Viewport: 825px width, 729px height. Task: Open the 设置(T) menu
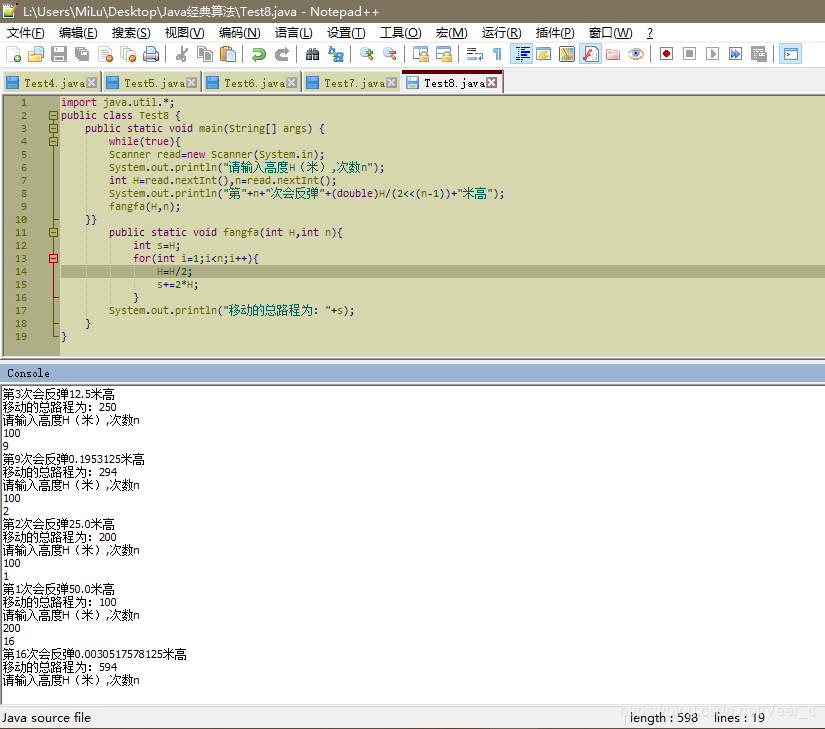pos(346,33)
